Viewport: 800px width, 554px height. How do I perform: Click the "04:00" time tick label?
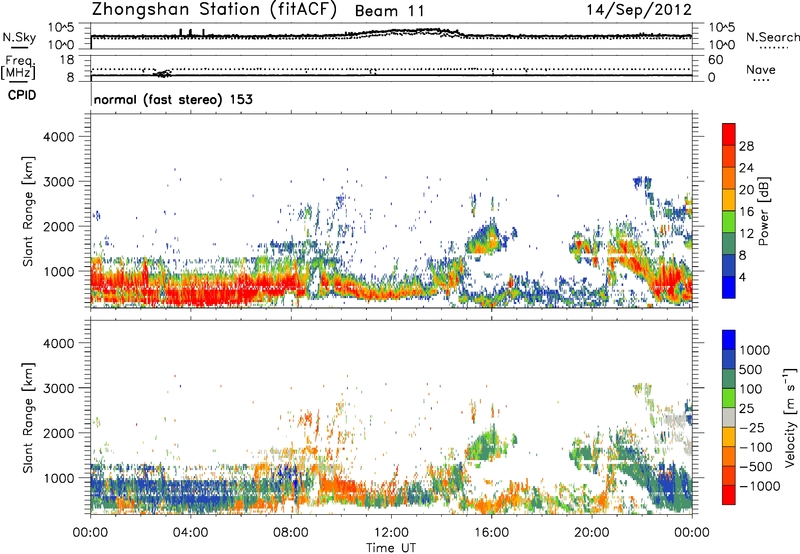click(190, 533)
